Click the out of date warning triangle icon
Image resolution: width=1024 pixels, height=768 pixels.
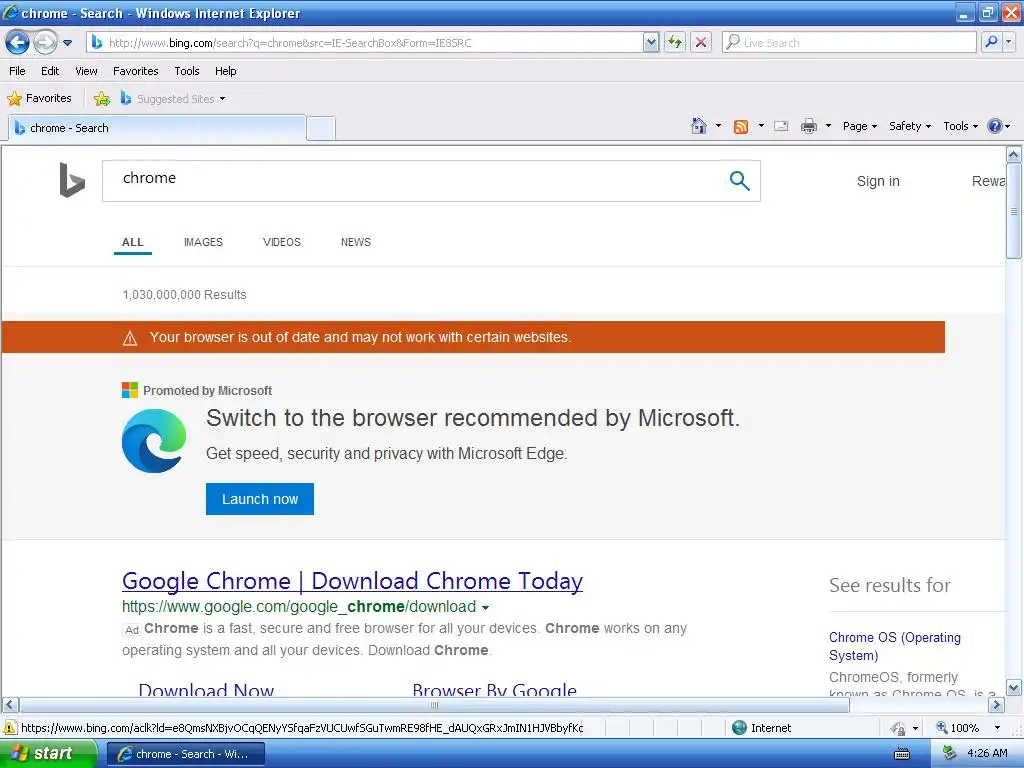coord(130,338)
